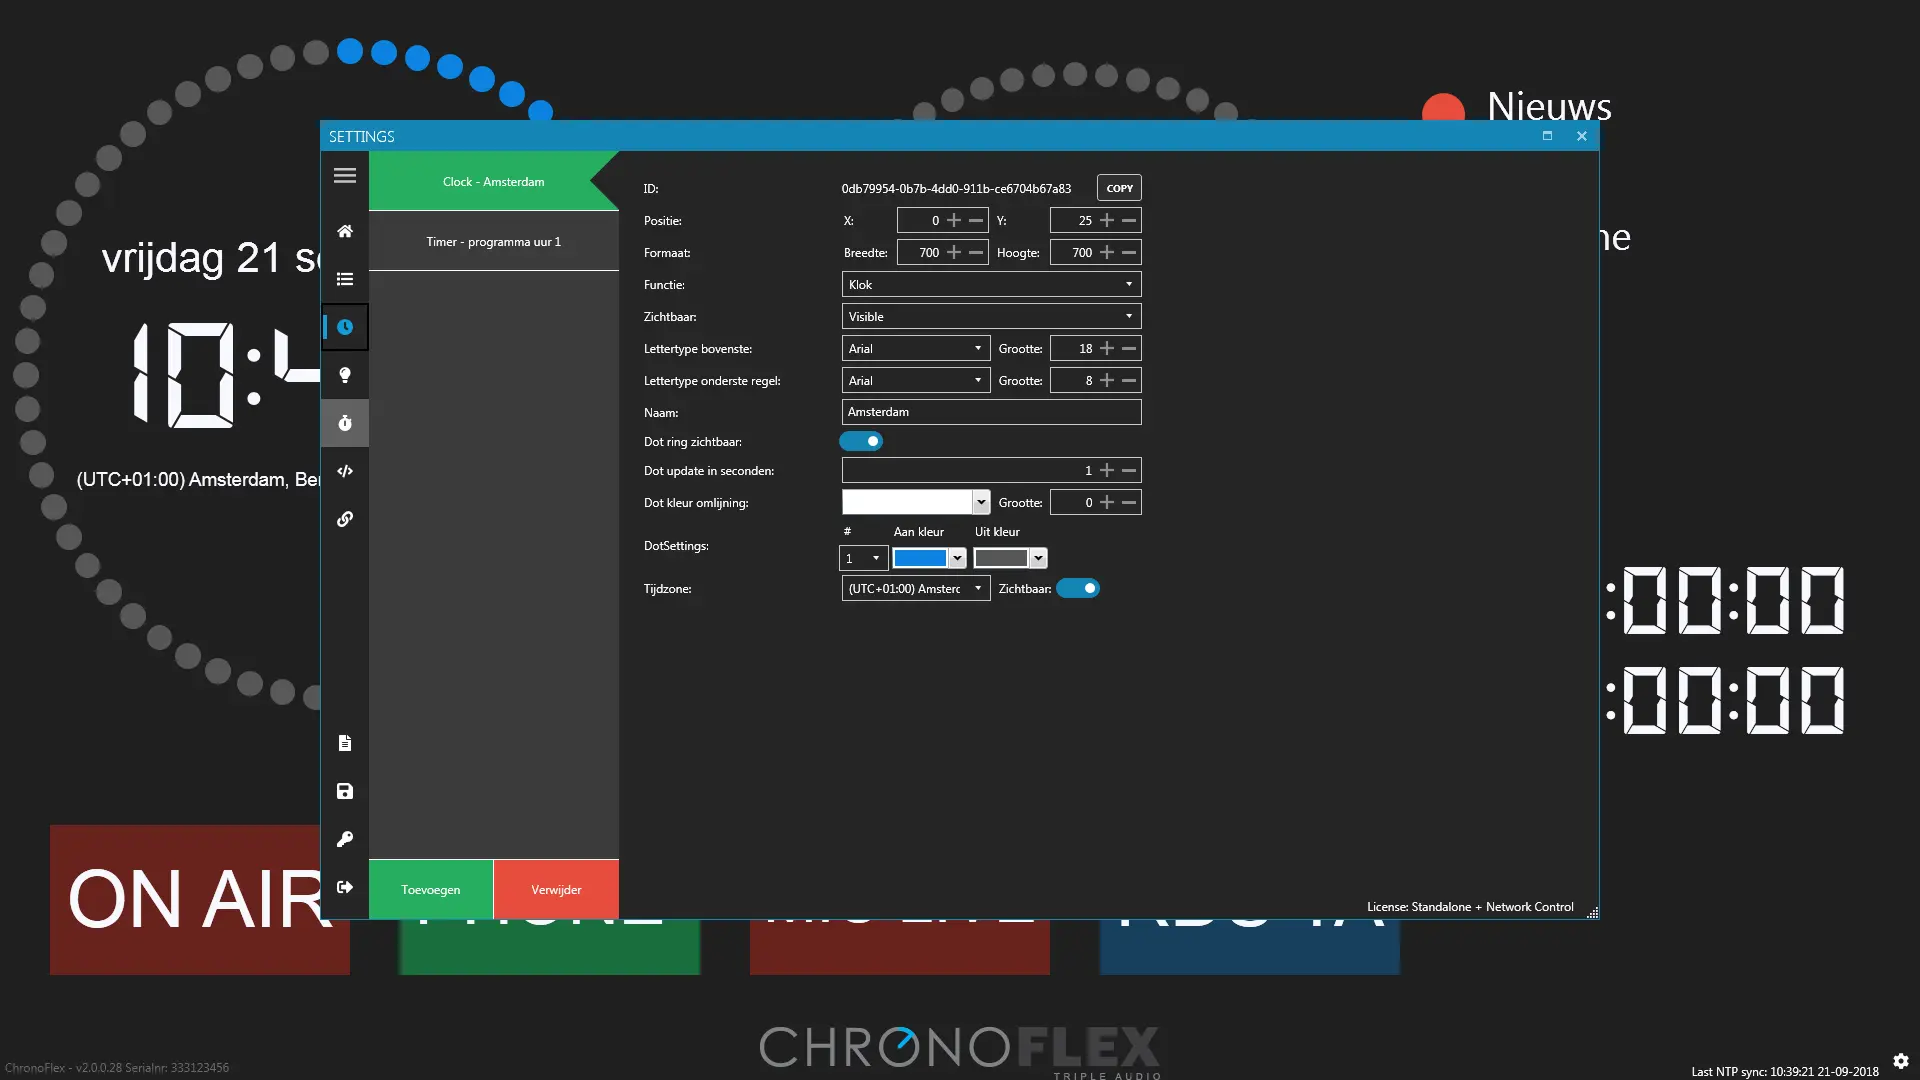Maximize the Settings window
Image resolution: width=1920 pixels, height=1080 pixels.
click(1547, 136)
